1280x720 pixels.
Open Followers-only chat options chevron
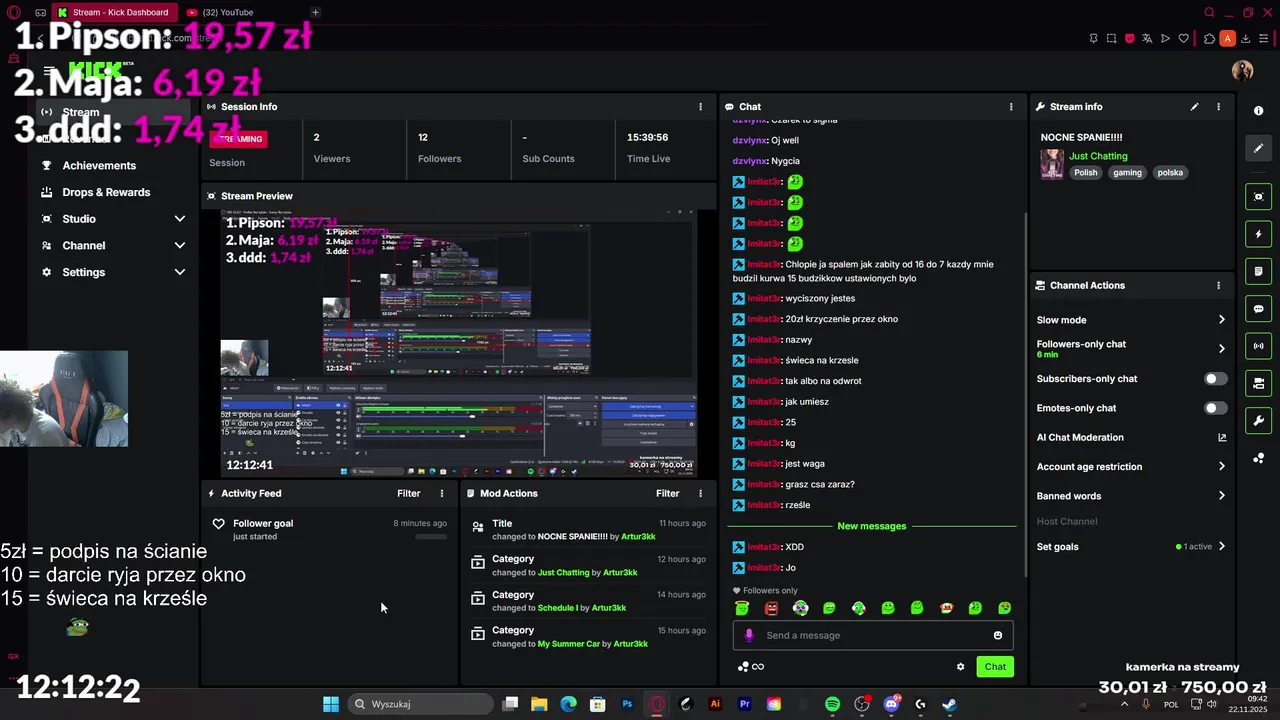(1221, 349)
